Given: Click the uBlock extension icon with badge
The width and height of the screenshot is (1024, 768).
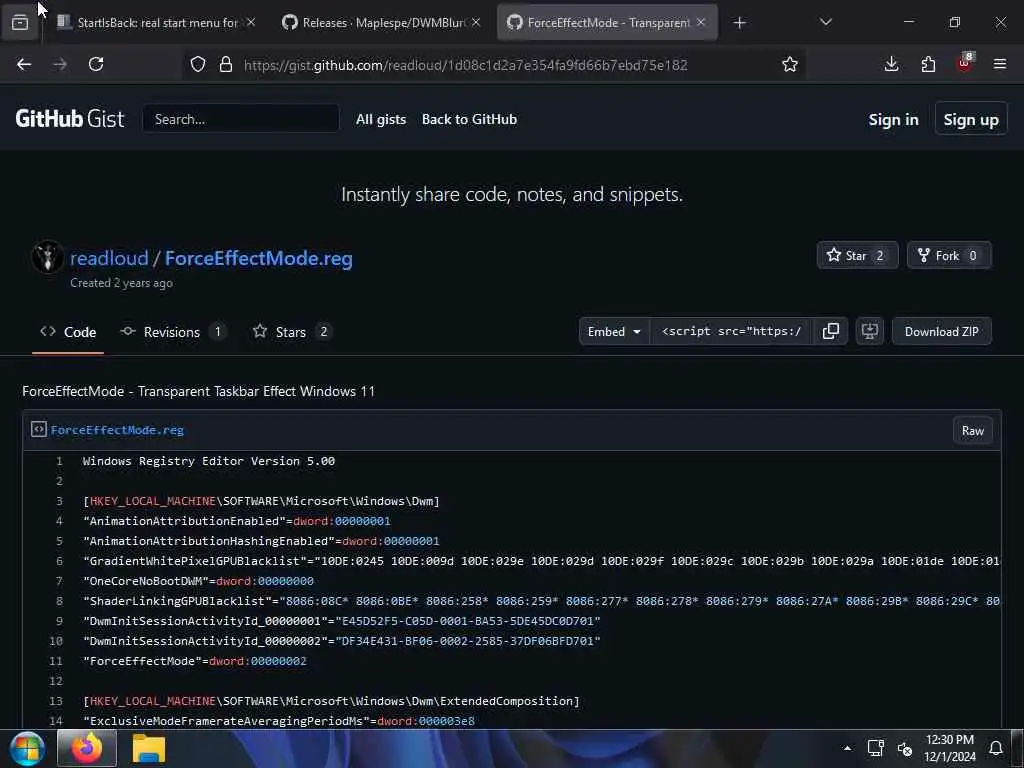Looking at the screenshot, I should pos(965,64).
